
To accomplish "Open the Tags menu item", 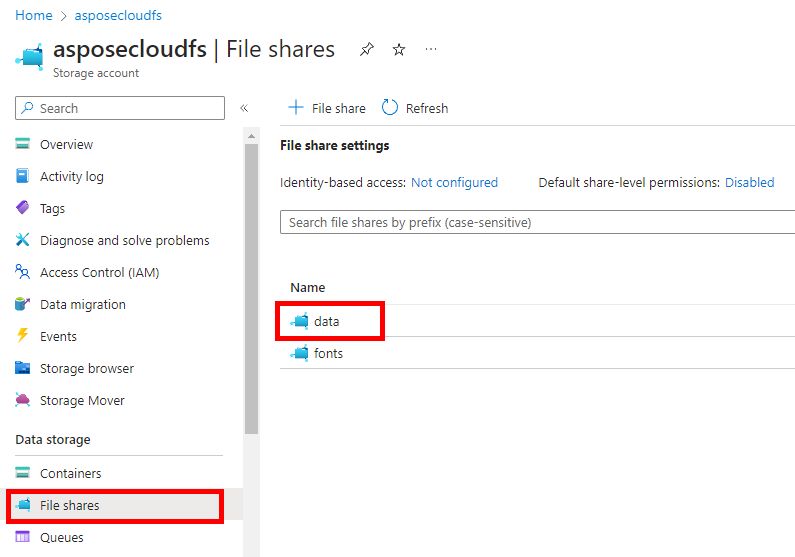I will [52, 208].
